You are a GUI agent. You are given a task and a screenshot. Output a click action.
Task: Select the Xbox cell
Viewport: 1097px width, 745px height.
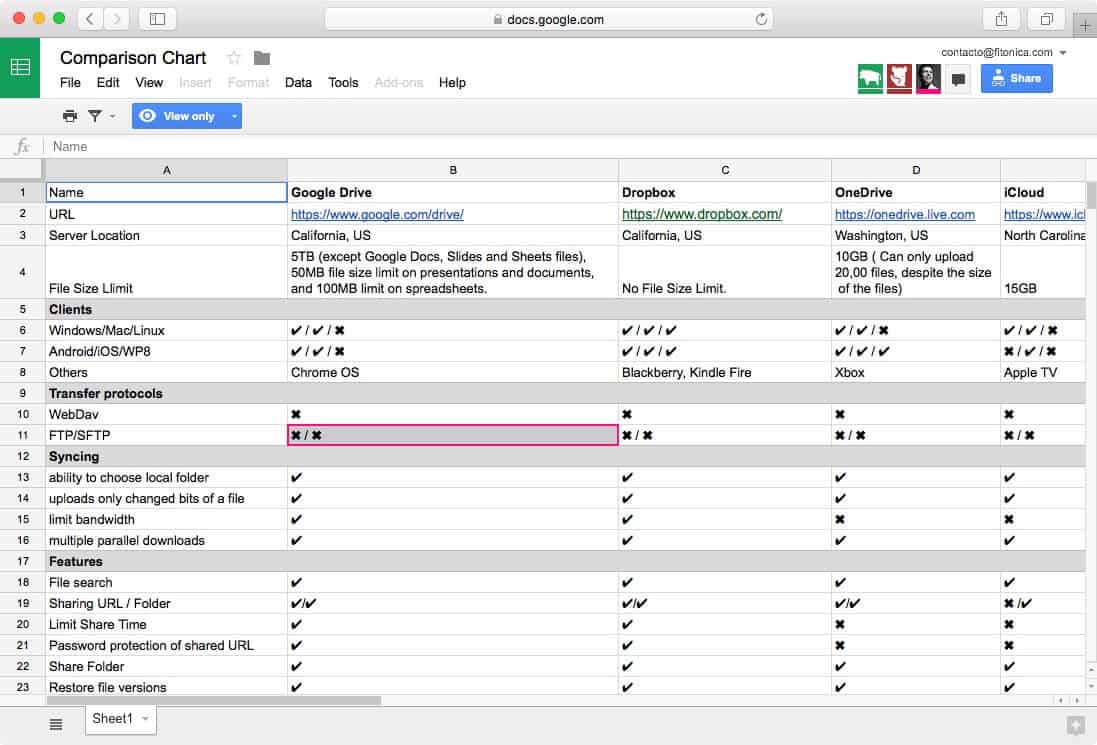click(x=916, y=372)
